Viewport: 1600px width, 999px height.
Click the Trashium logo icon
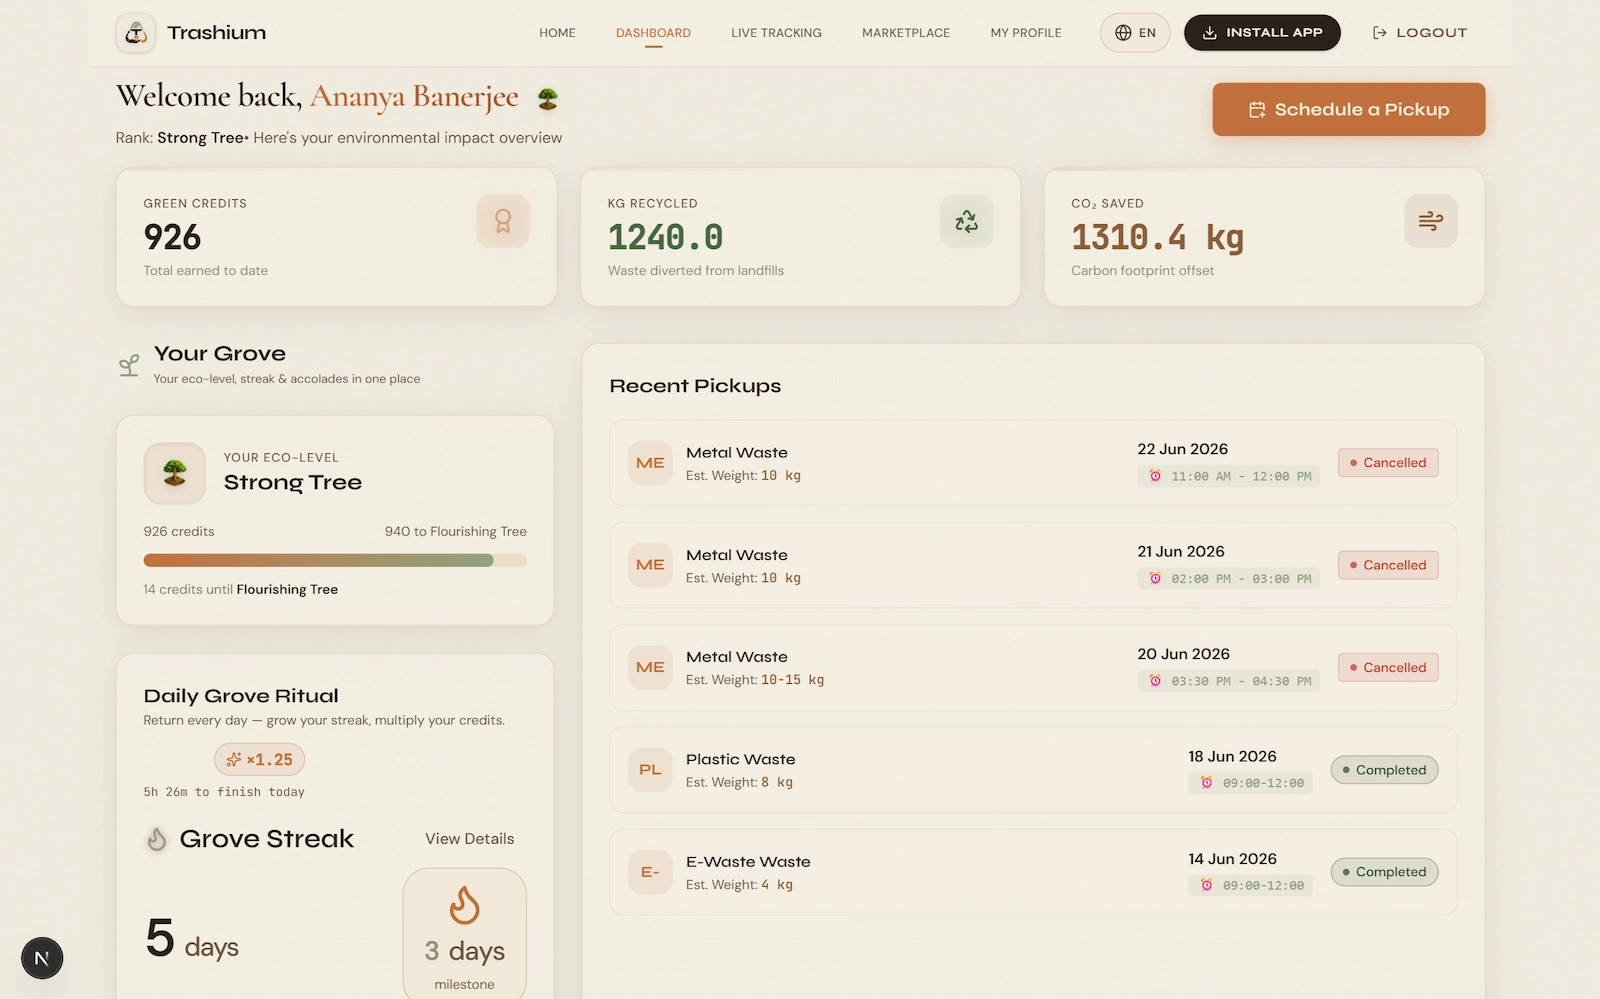(135, 33)
